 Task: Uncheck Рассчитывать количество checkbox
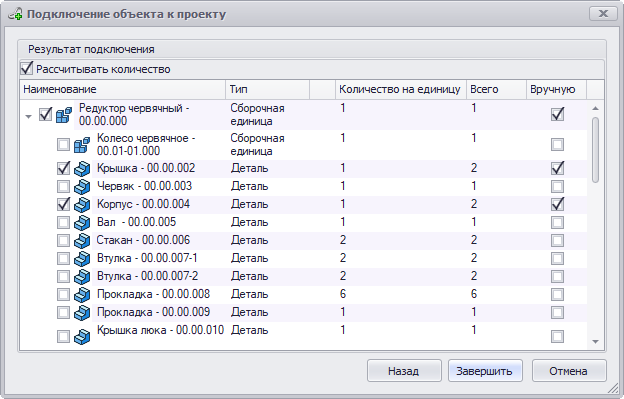click(x=27, y=68)
